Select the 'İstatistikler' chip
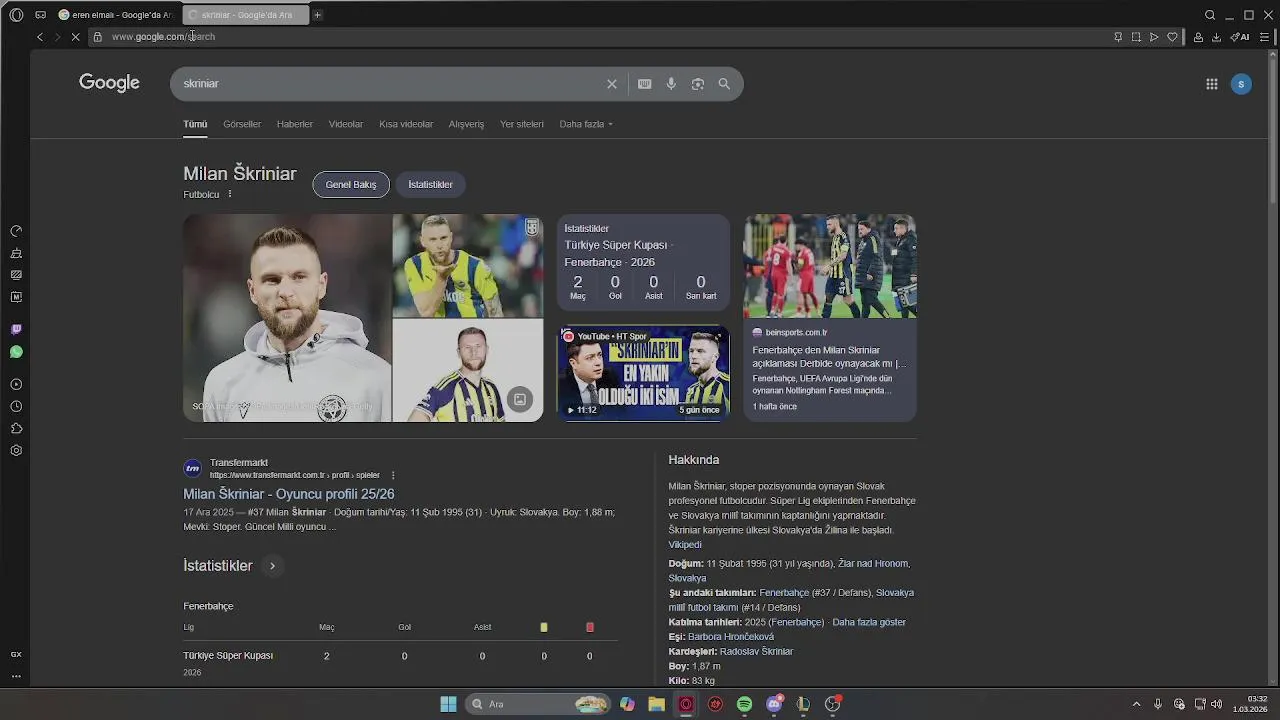Viewport: 1280px width, 720px height. (x=431, y=184)
